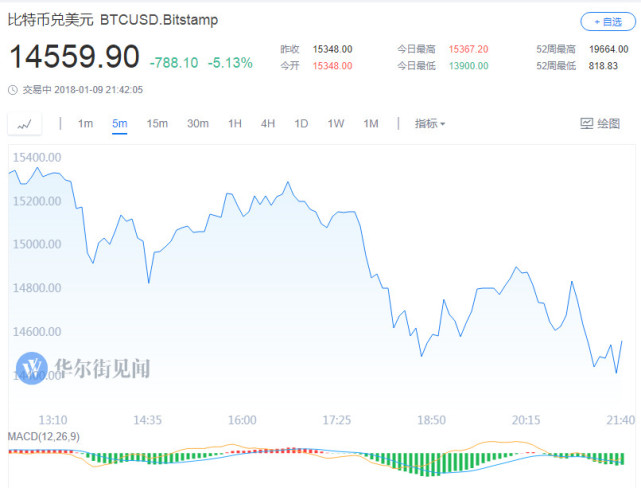Click the line chart type icon
This screenshot has height=488, width=641.
[25, 124]
